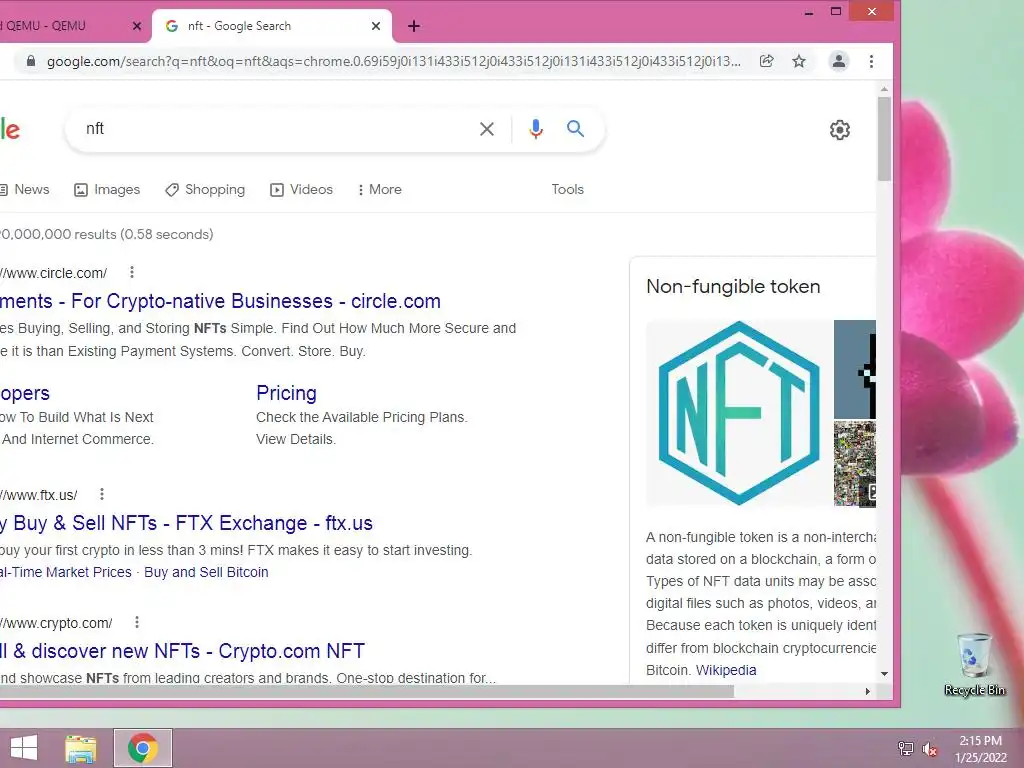
Task: Open a new tab with the plus button
Action: click(413, 26)
